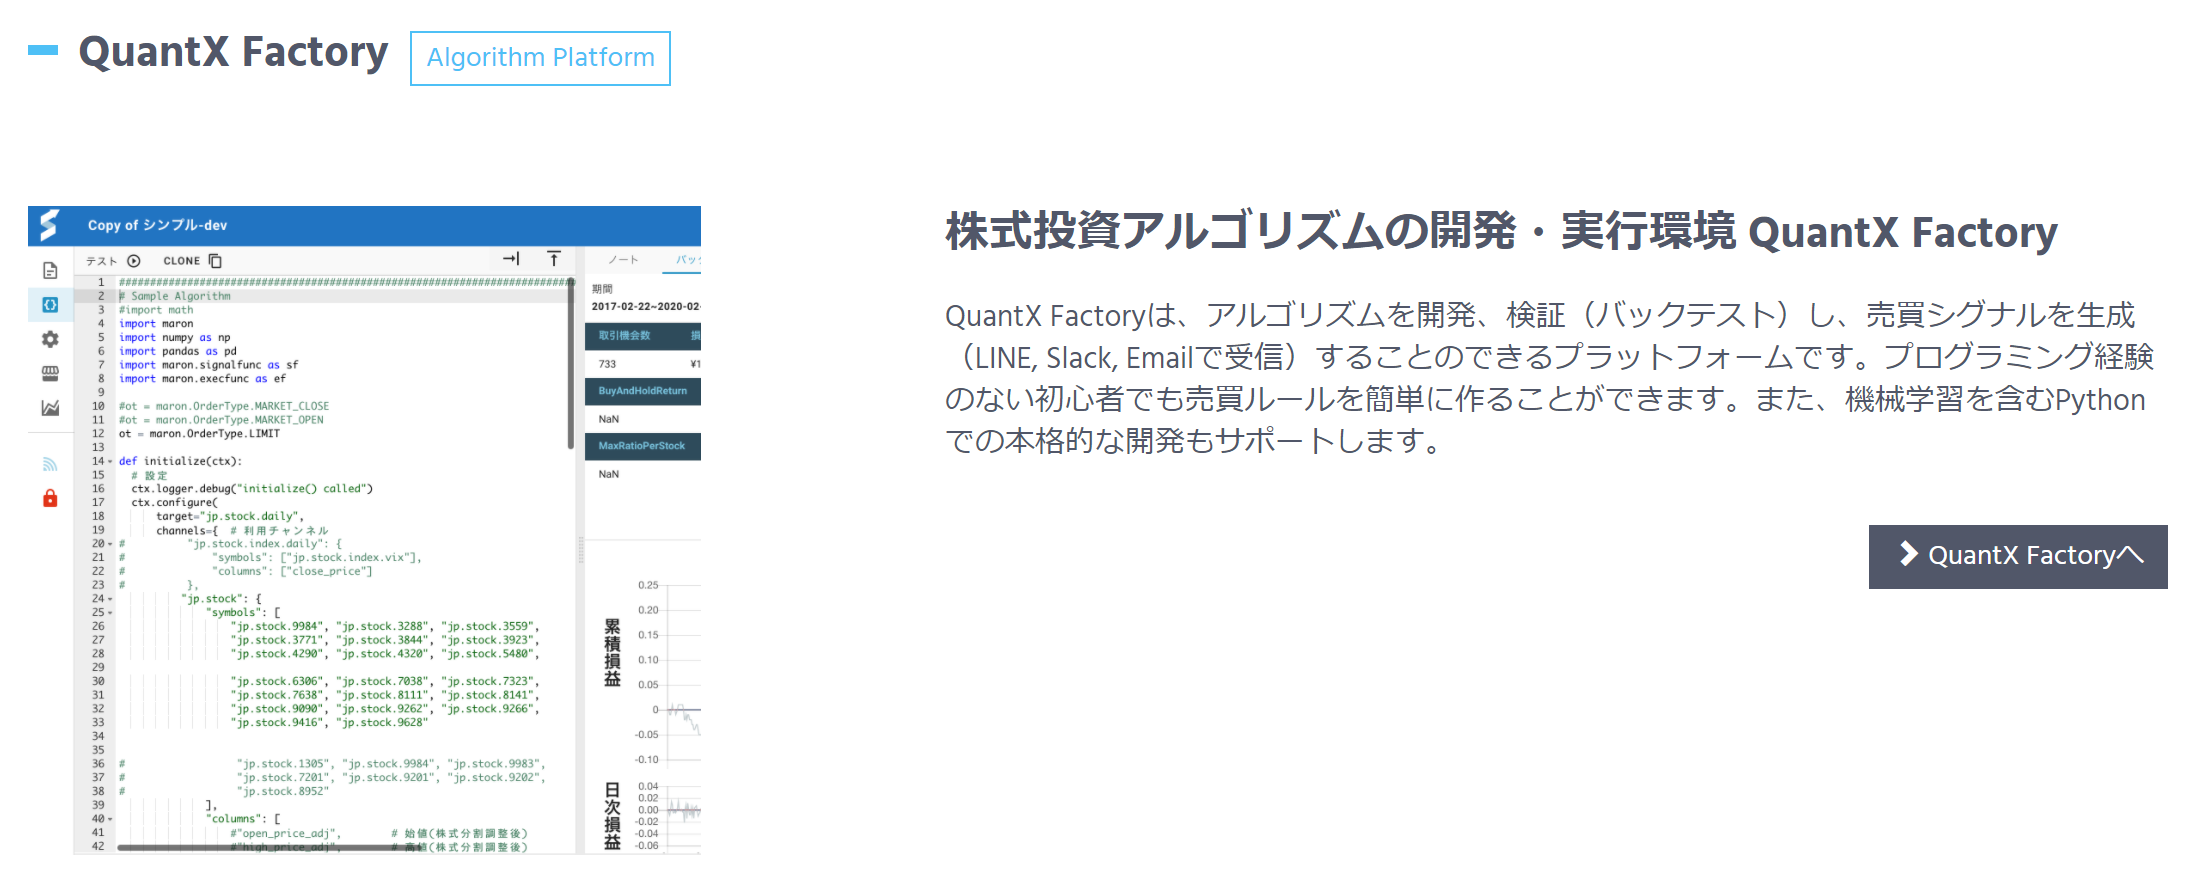Select the code braces editor icon
This screenshot has width=2187, height=882.
coord(50,305)
